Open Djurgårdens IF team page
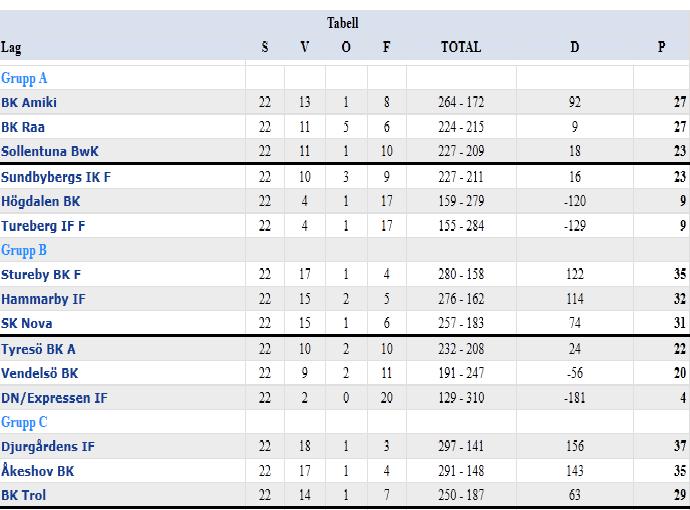 point(48,447)
